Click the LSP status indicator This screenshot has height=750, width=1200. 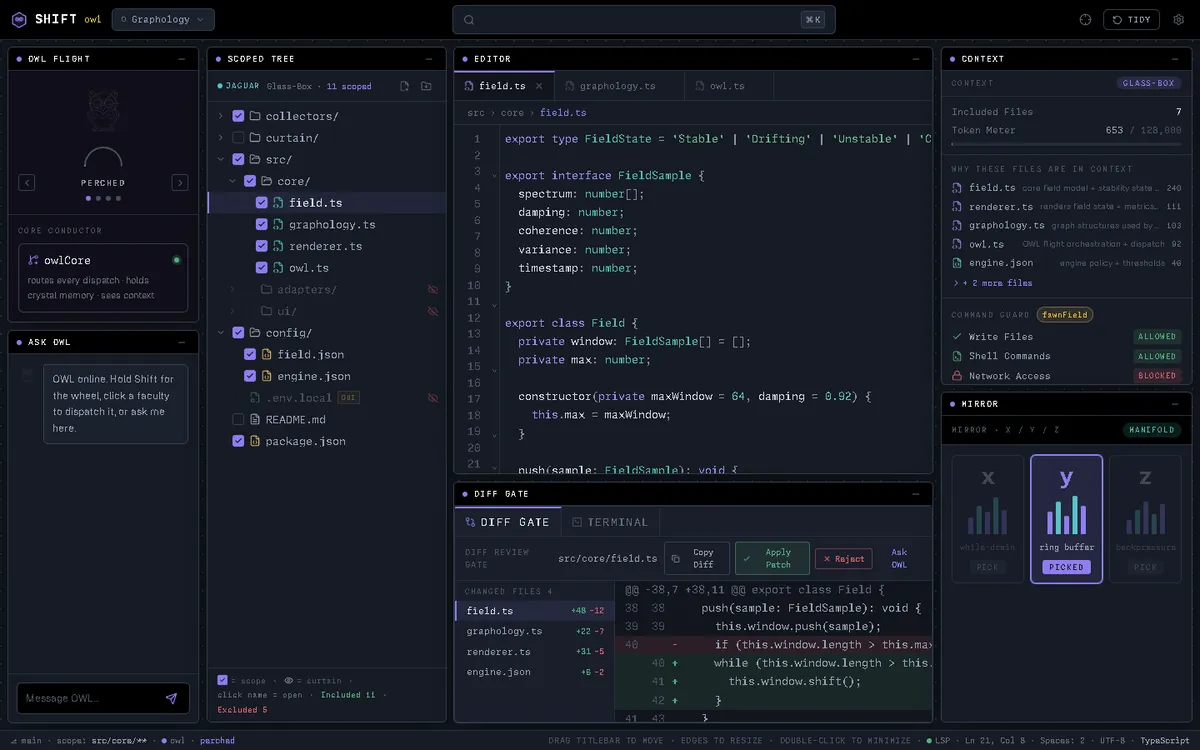937,741
